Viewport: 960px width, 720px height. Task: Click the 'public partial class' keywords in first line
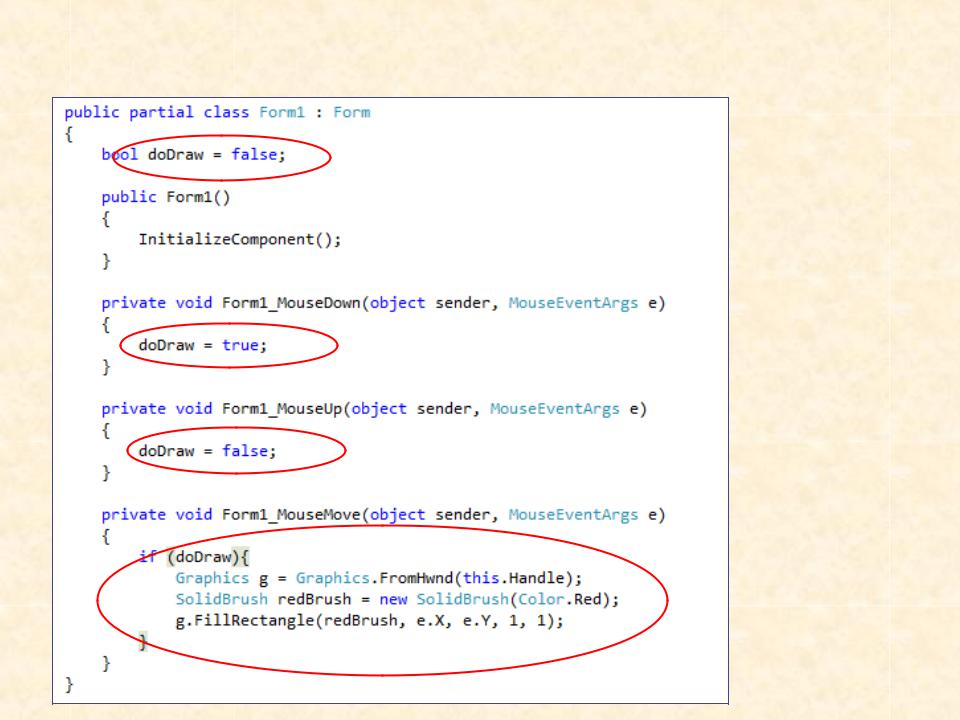pos(157,113)
